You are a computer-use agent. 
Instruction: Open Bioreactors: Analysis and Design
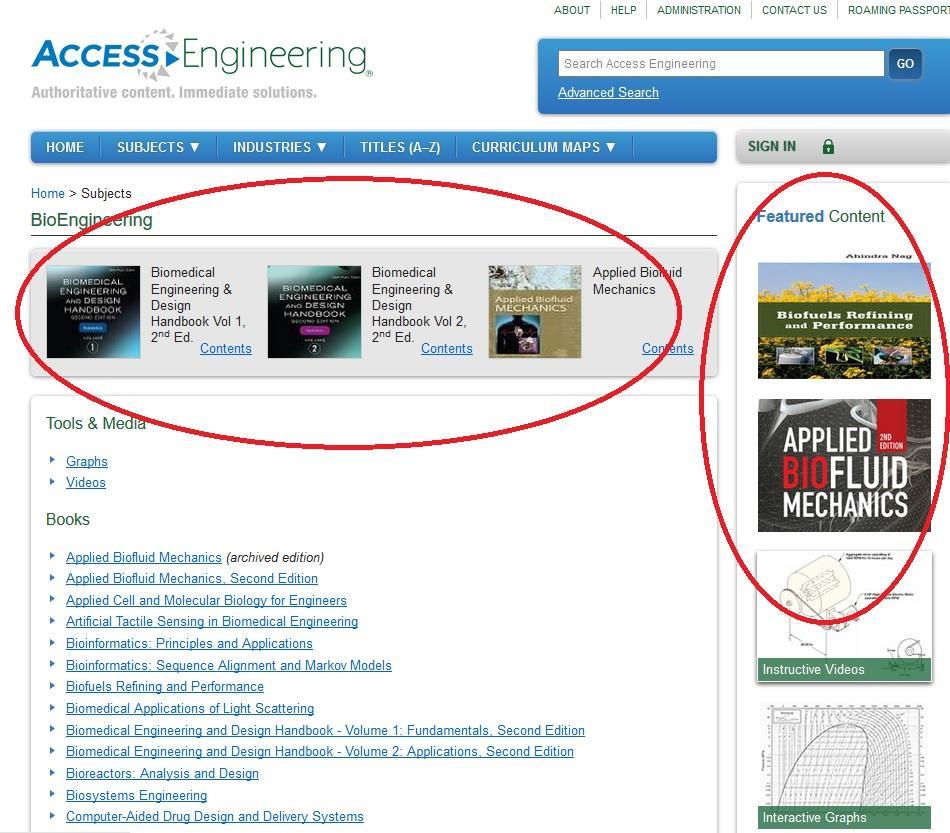coord(162,774)
